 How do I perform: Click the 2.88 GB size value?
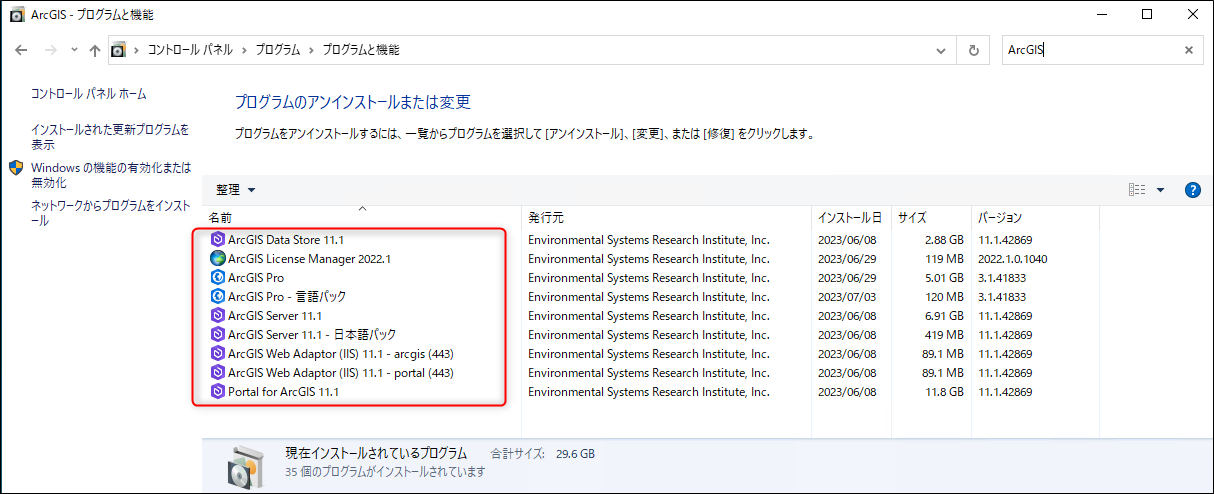click(x=944, y=240)
